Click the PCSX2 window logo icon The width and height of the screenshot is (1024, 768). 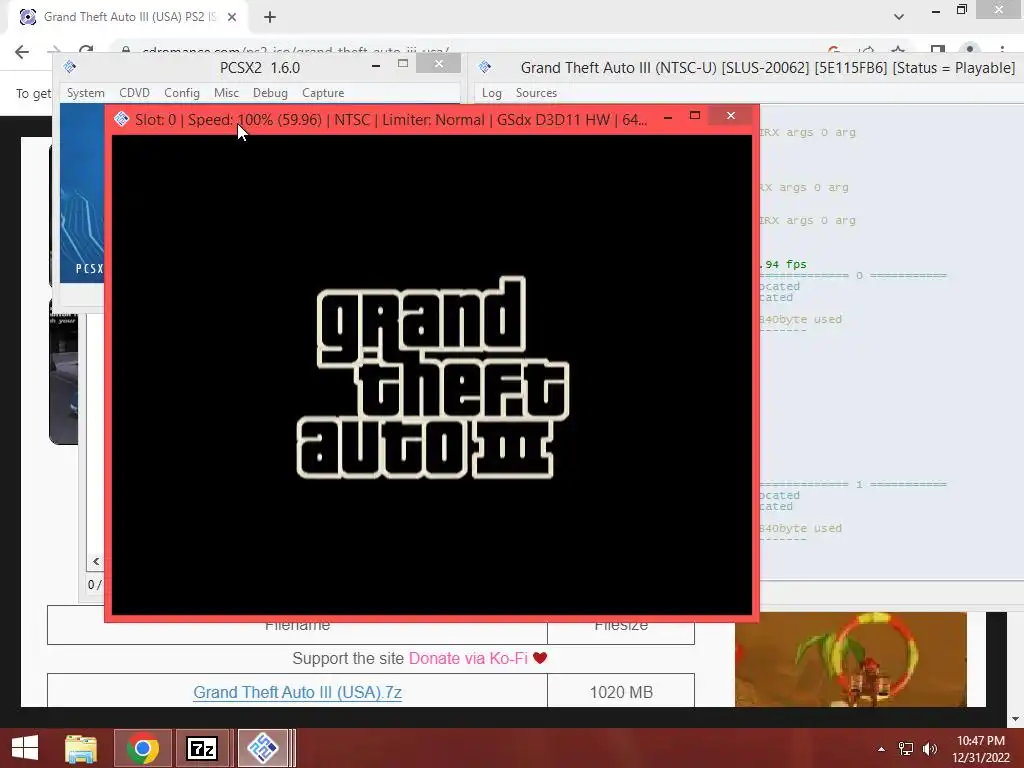[x=70, y=67]
